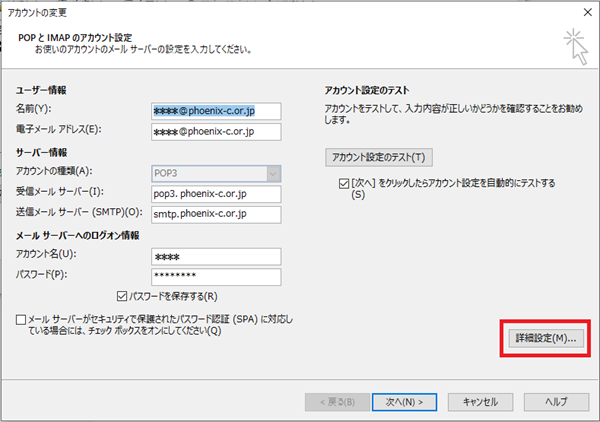Image resolution: width=600 pixels, height=422 pixels.
Task: Select the アカウント名(U) text box
Action: pyautogui.click(x=216, y=256)
